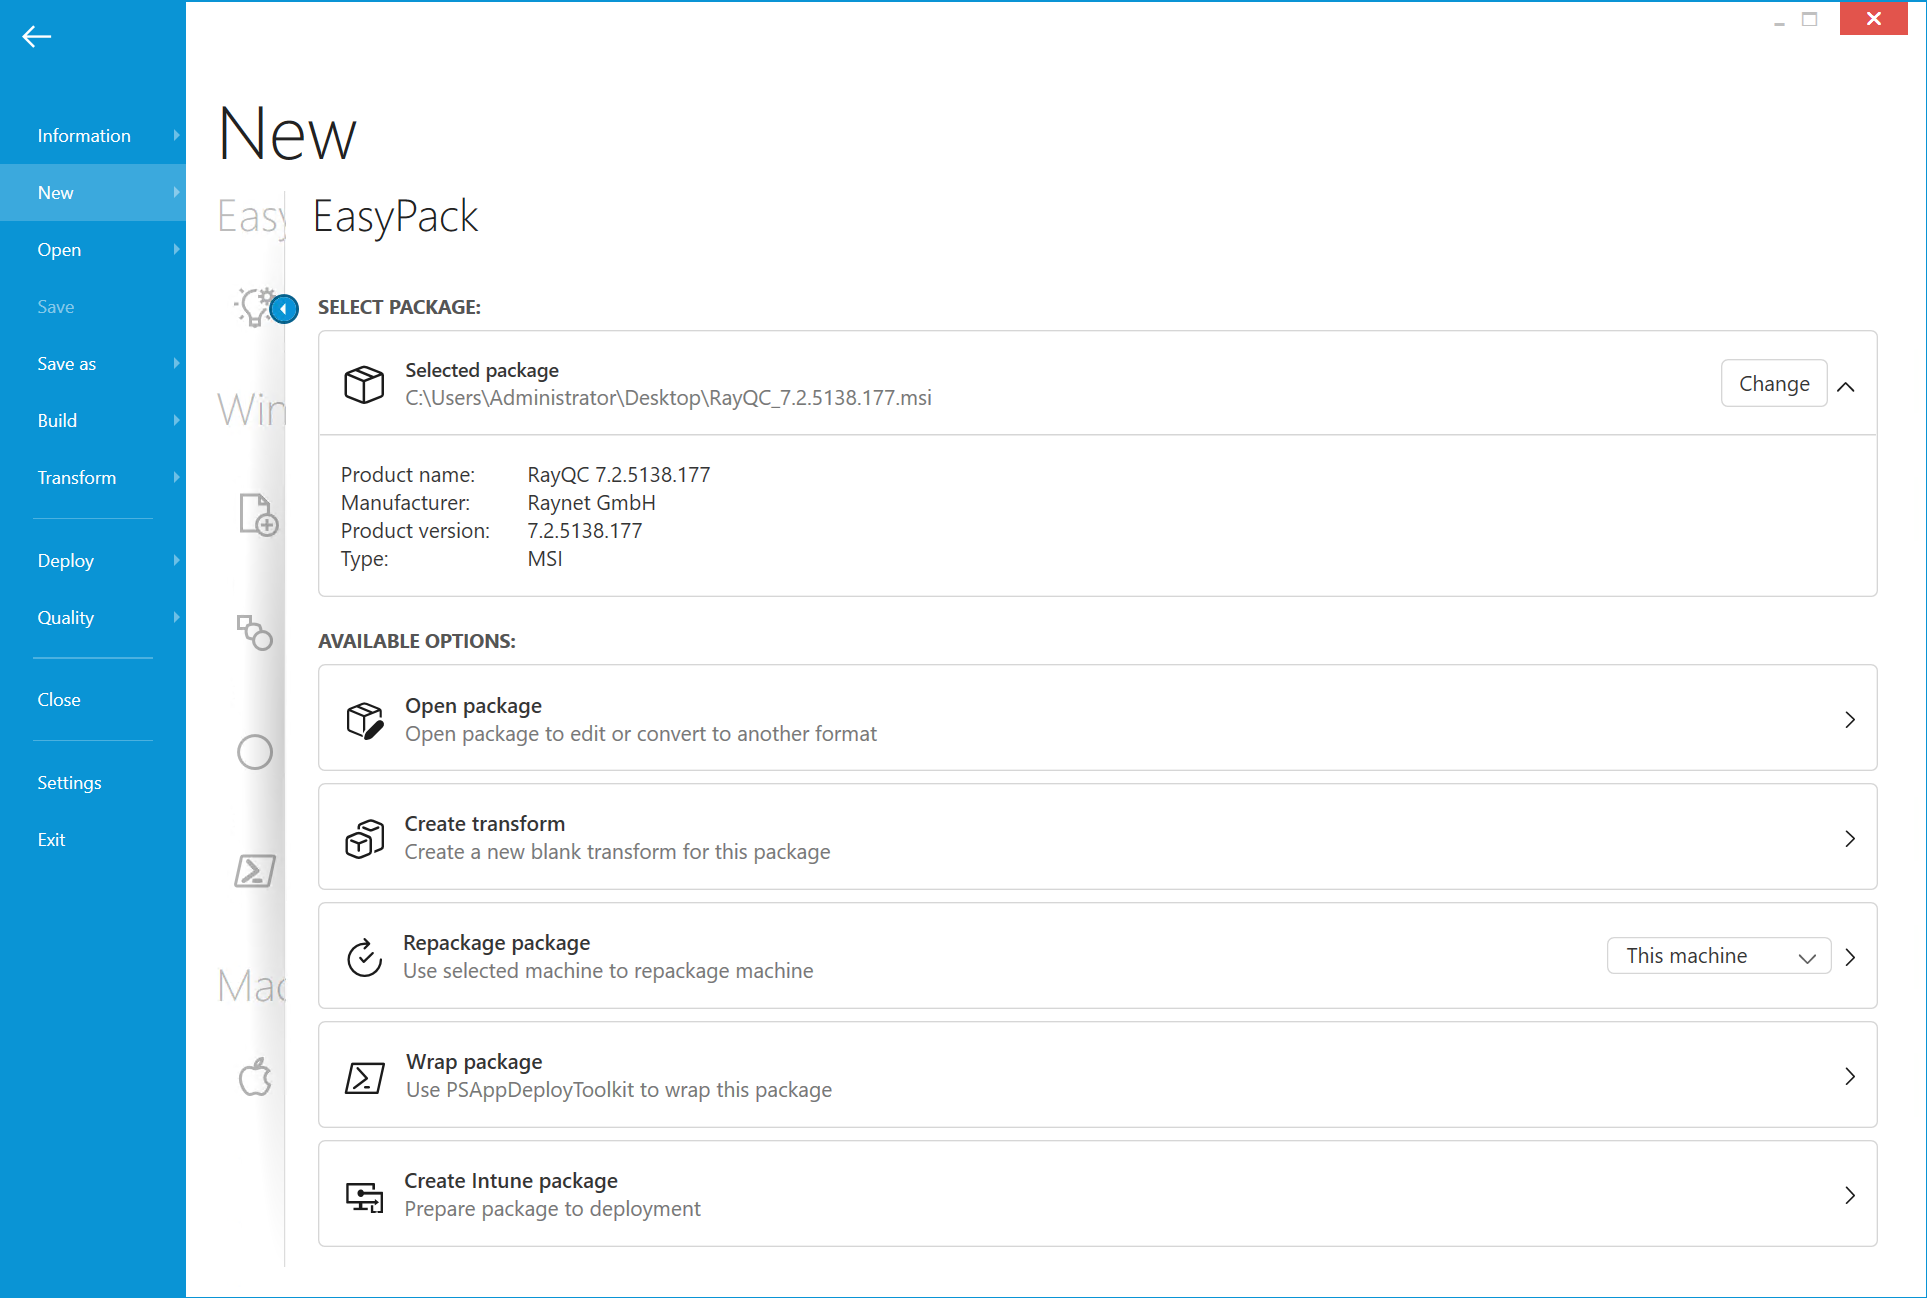Click the Repackage package circular arrow icon

tap(364, 957)
